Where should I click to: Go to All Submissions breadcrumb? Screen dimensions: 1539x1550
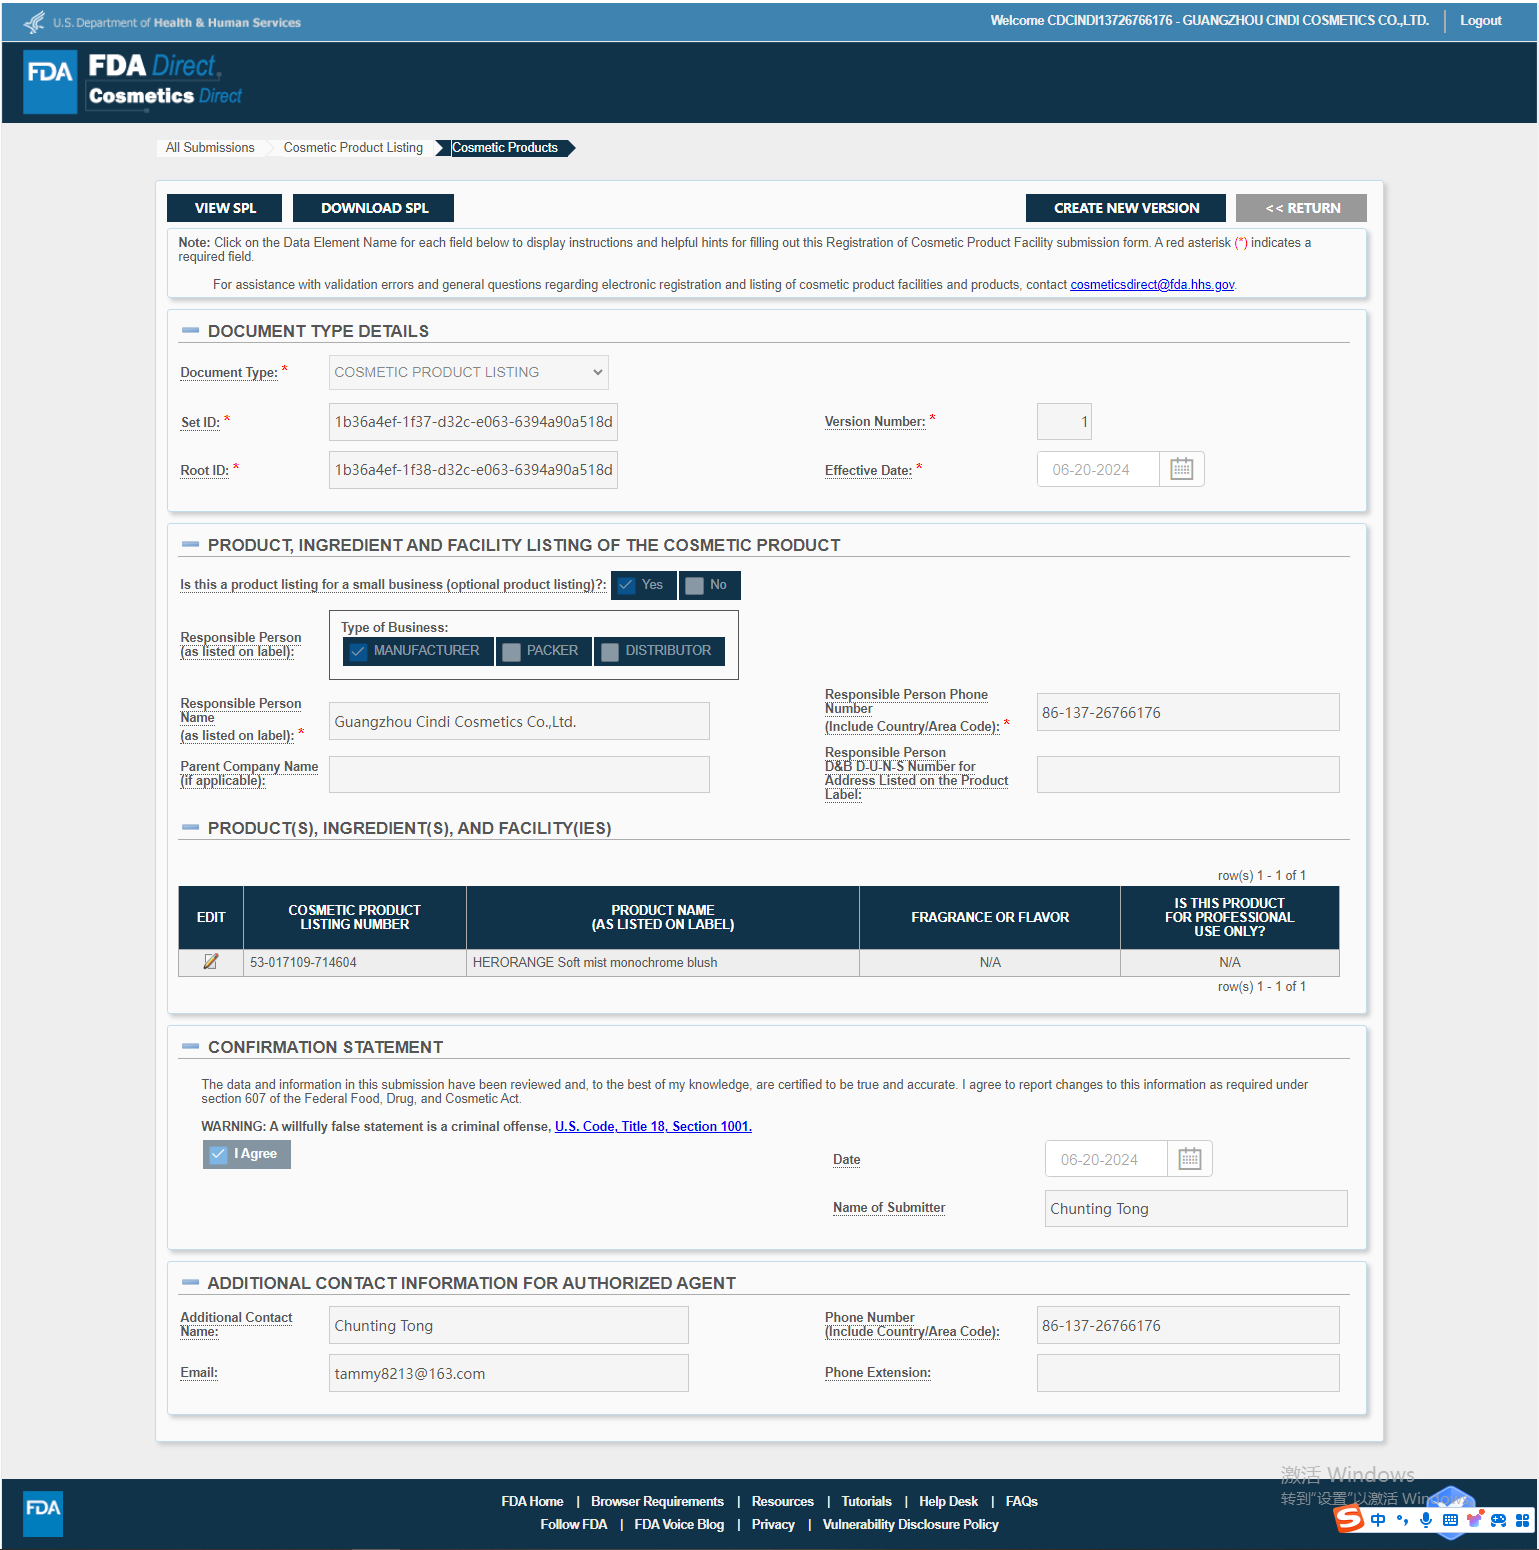210,148
